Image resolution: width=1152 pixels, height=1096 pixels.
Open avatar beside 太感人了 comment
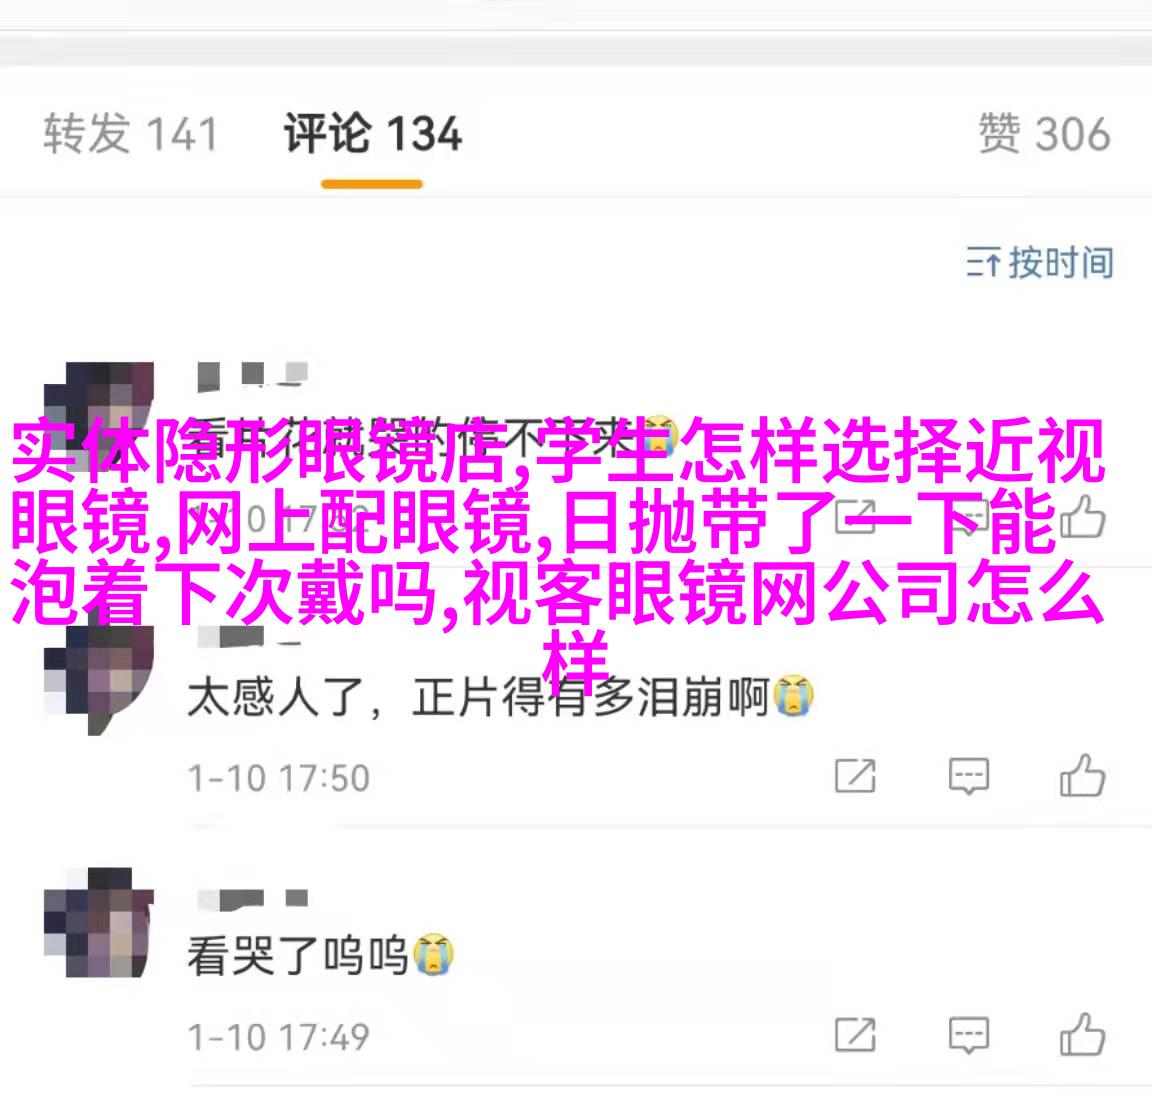(x=99, y=679)
